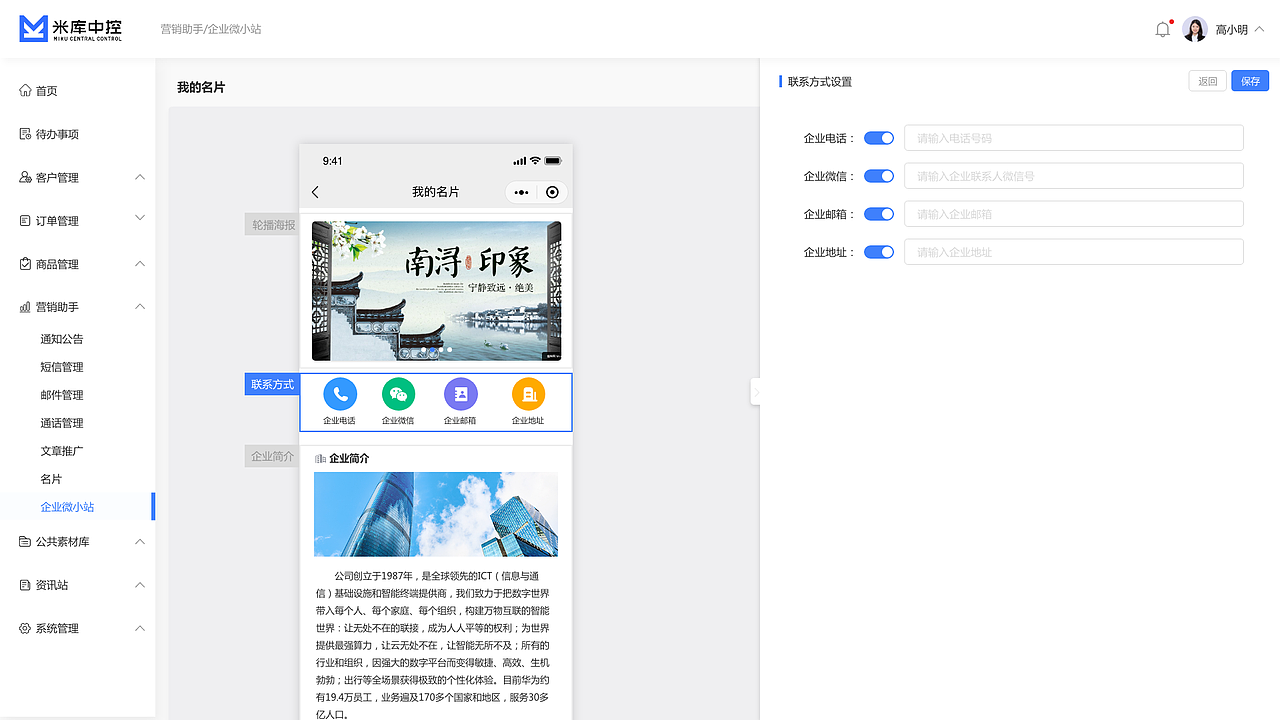Disable the 企业电话 toggle switch
The width and height of the screenshot is (1280, 720).
tap(878, 138)
